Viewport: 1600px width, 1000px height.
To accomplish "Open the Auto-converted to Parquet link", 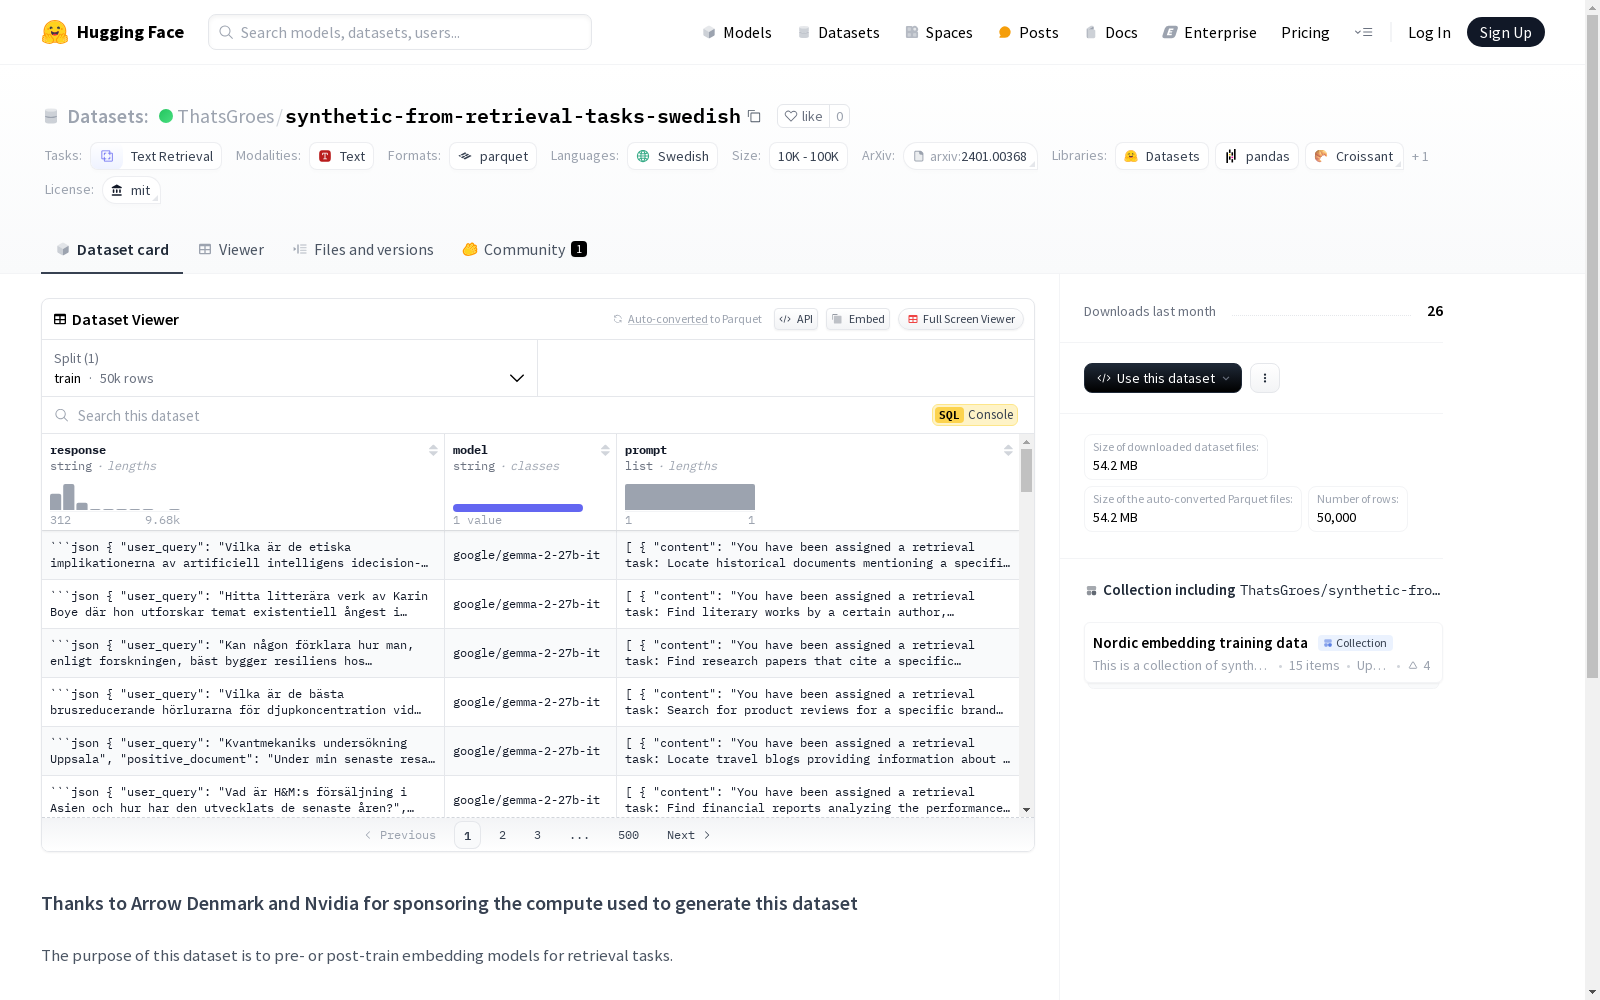I will pos(667,319).
